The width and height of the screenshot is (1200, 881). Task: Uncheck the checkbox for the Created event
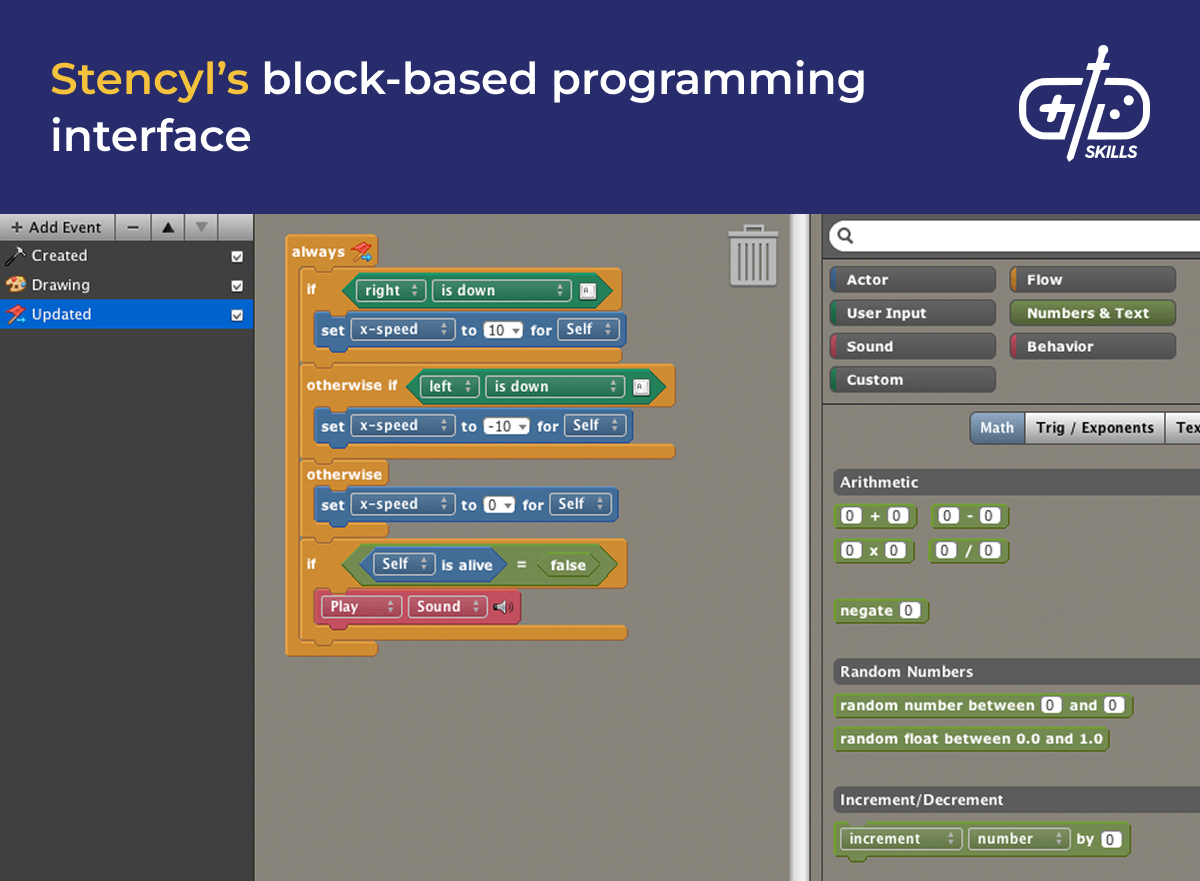tap(236, 255)
